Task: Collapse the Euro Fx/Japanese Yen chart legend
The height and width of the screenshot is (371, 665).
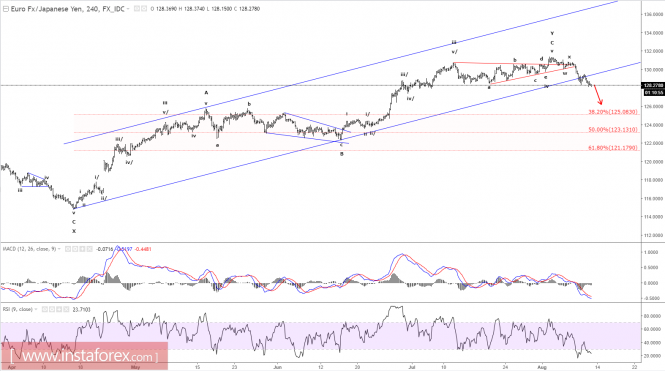Action: (x=6, y=8)
